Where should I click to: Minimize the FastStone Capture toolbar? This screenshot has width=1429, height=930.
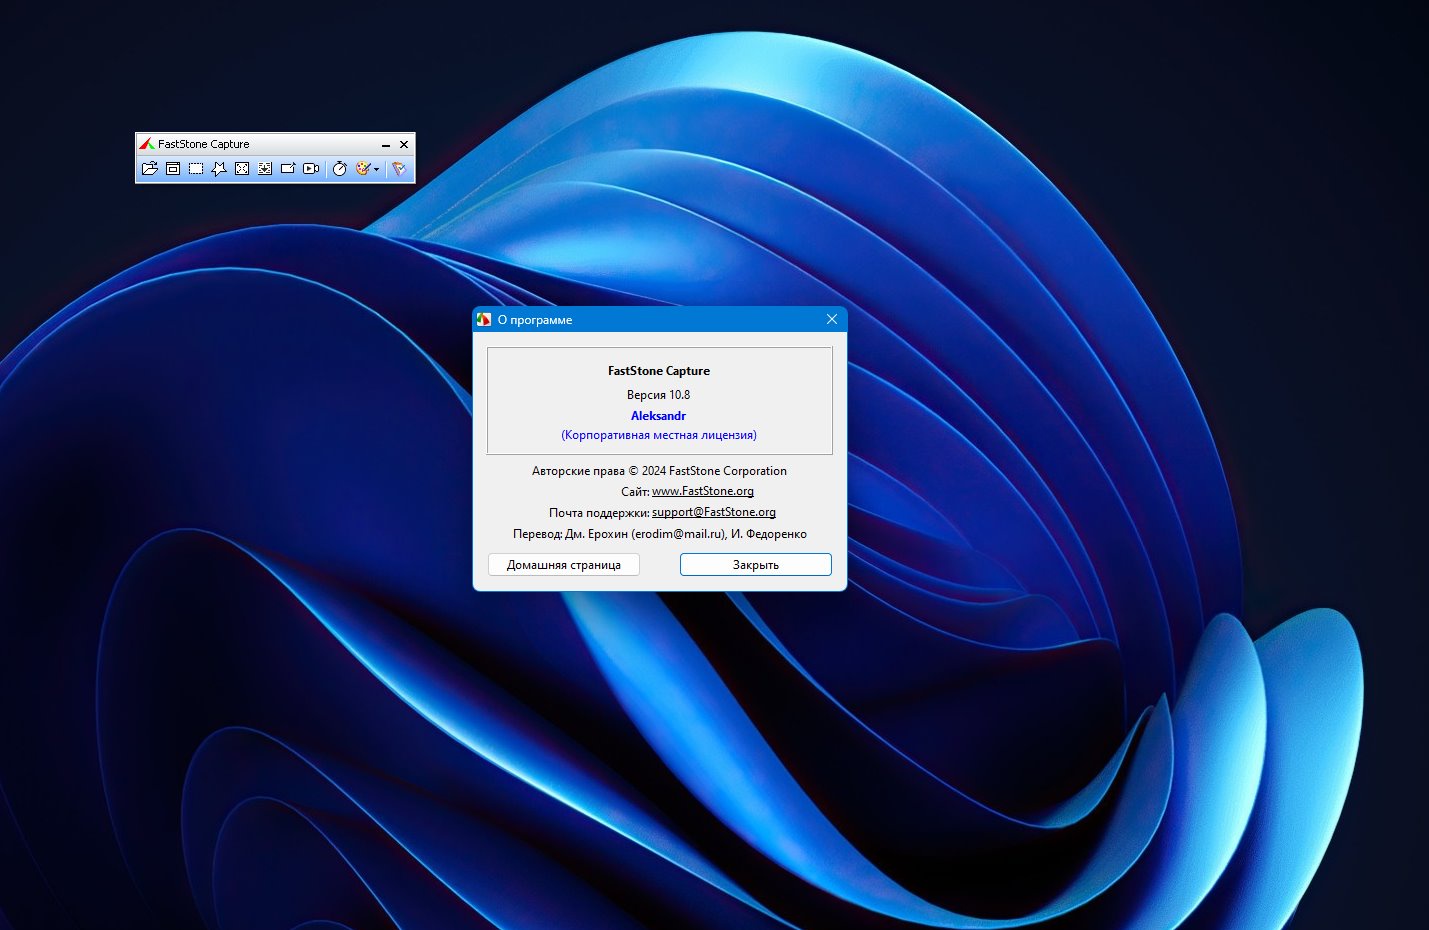point(386,144)
